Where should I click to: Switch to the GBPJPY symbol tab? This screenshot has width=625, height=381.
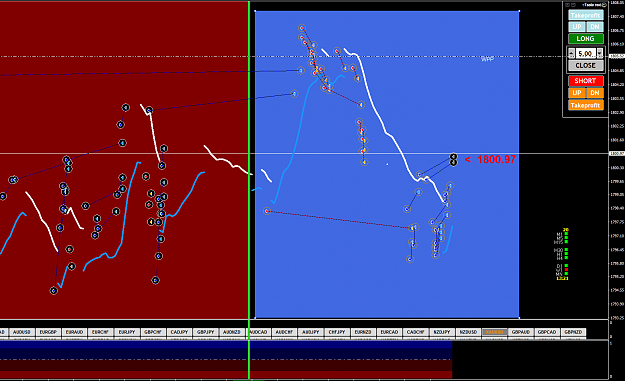206,332
